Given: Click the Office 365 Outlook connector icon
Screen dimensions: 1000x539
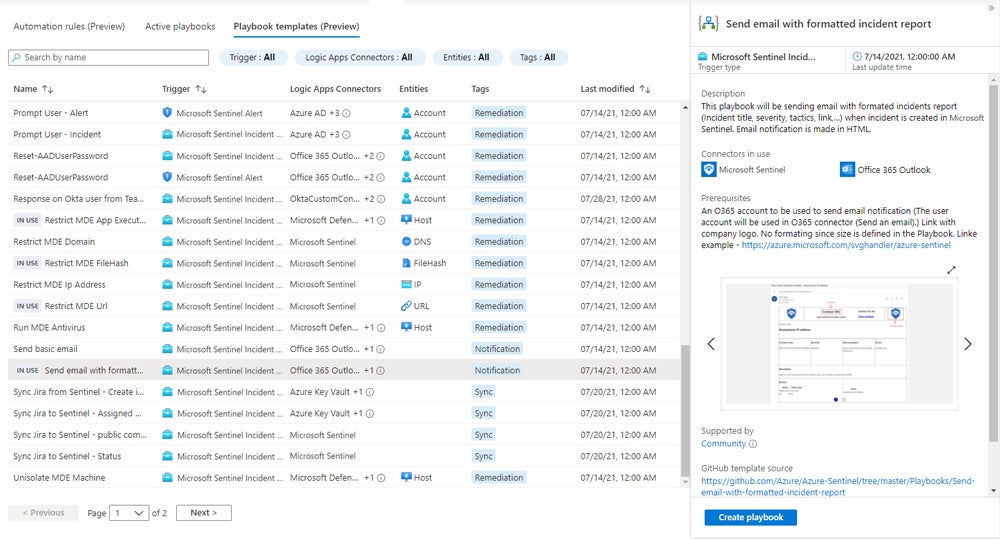Looking at the screenshot, I should [x=847, y=170].
